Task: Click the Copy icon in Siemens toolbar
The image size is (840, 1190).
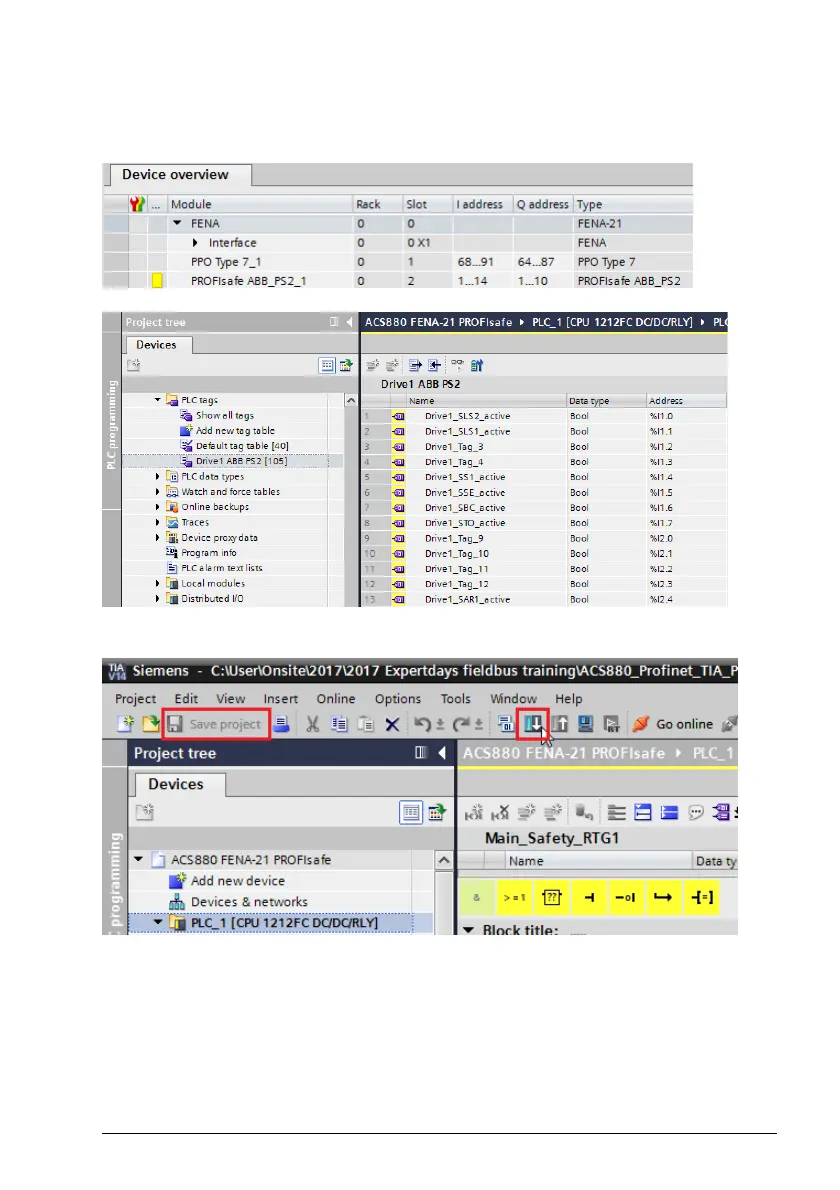Action: tap(339, 724)
